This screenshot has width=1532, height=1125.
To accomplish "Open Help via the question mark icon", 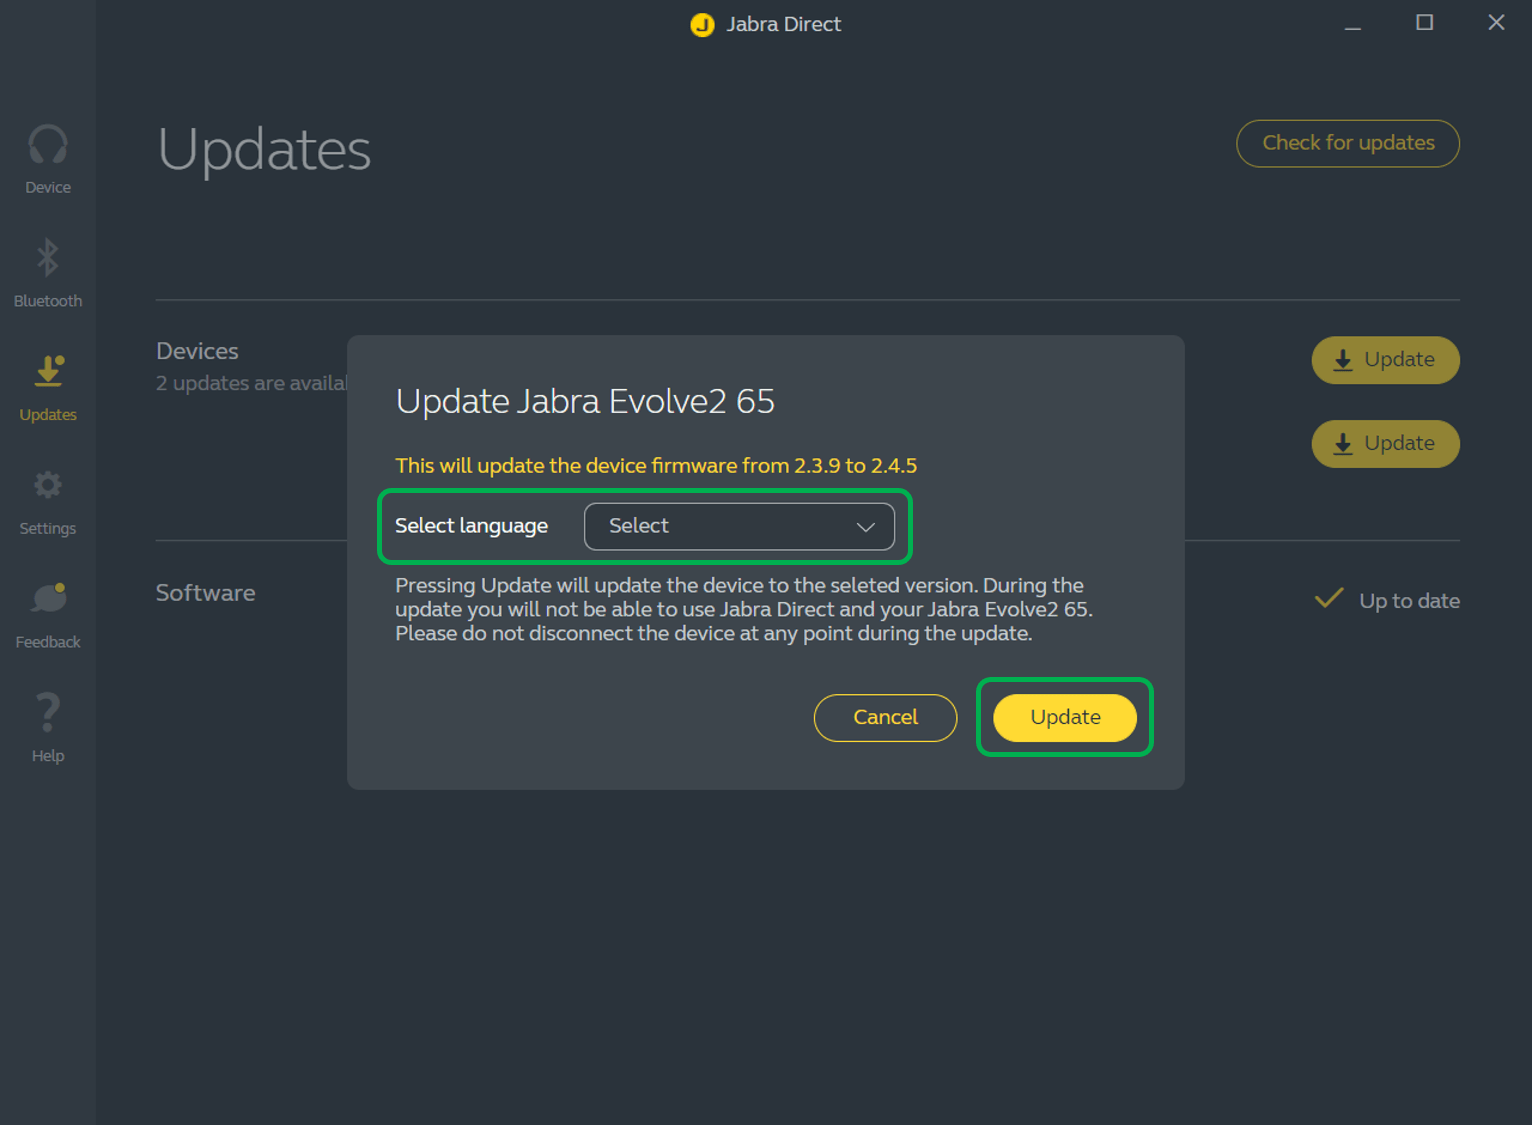I will (x=48, y=712).
